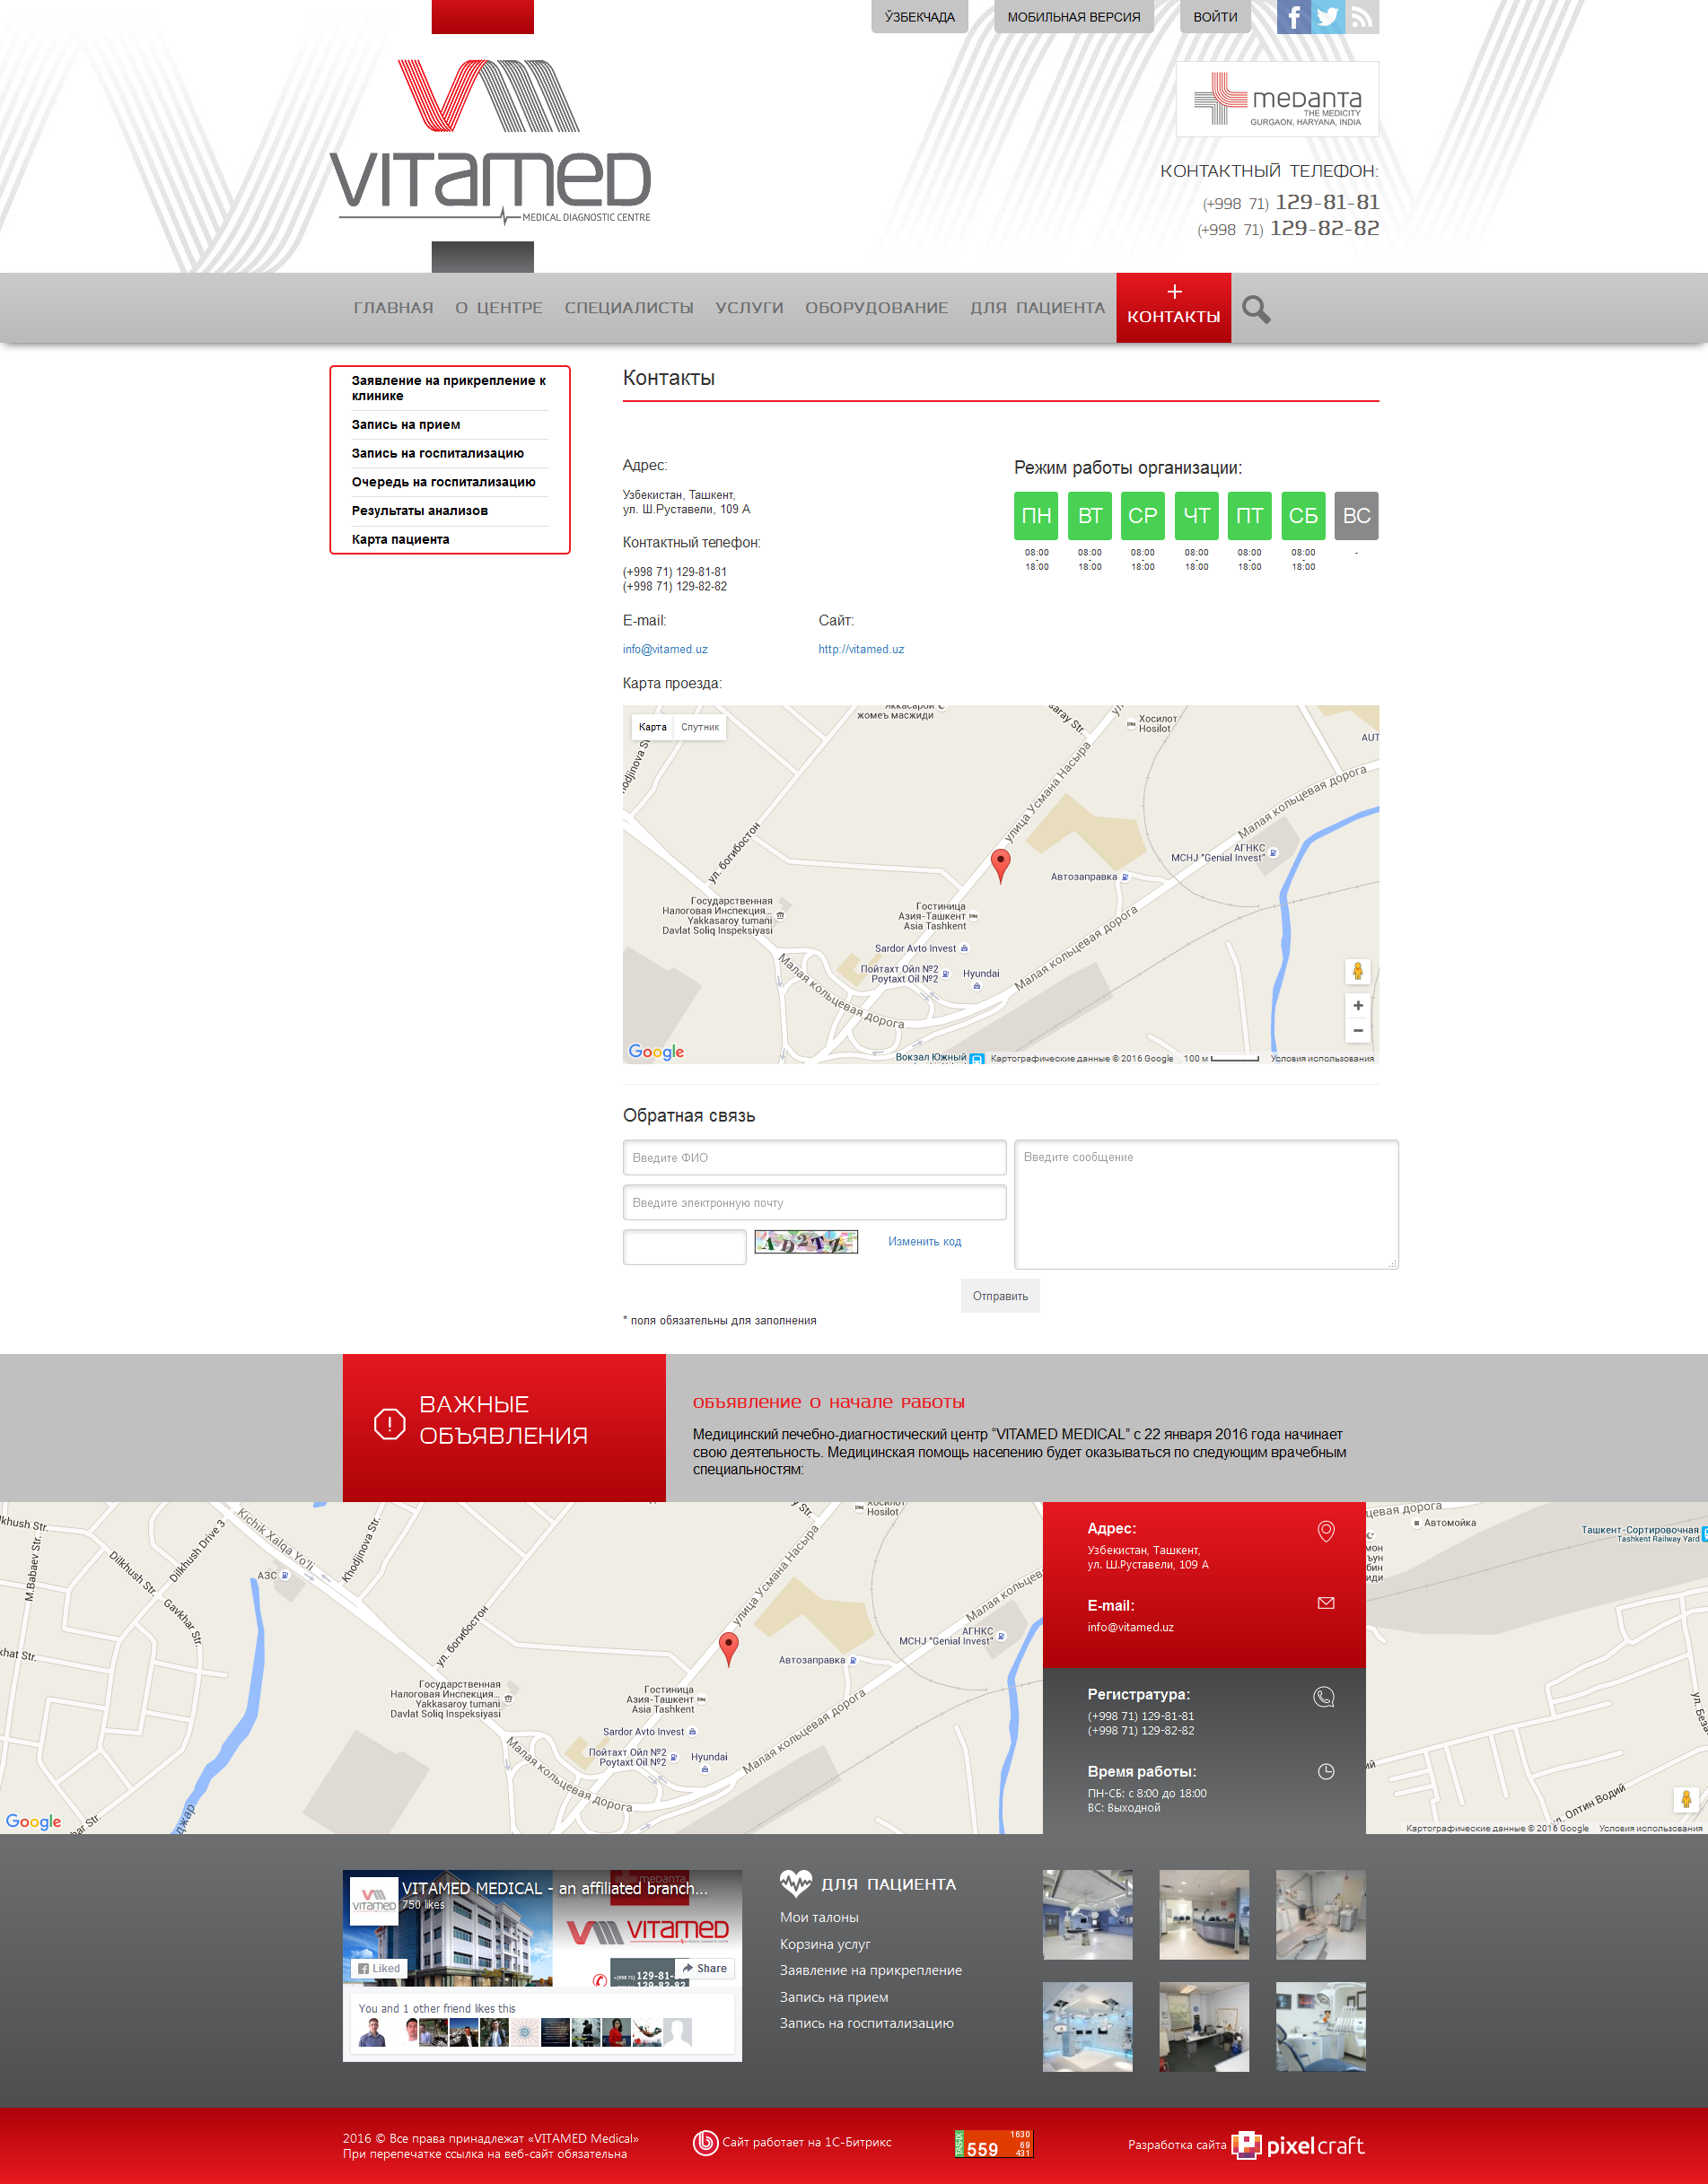
Task: Click the Street View pegman on bottom map
Action: [1685, 1799]
